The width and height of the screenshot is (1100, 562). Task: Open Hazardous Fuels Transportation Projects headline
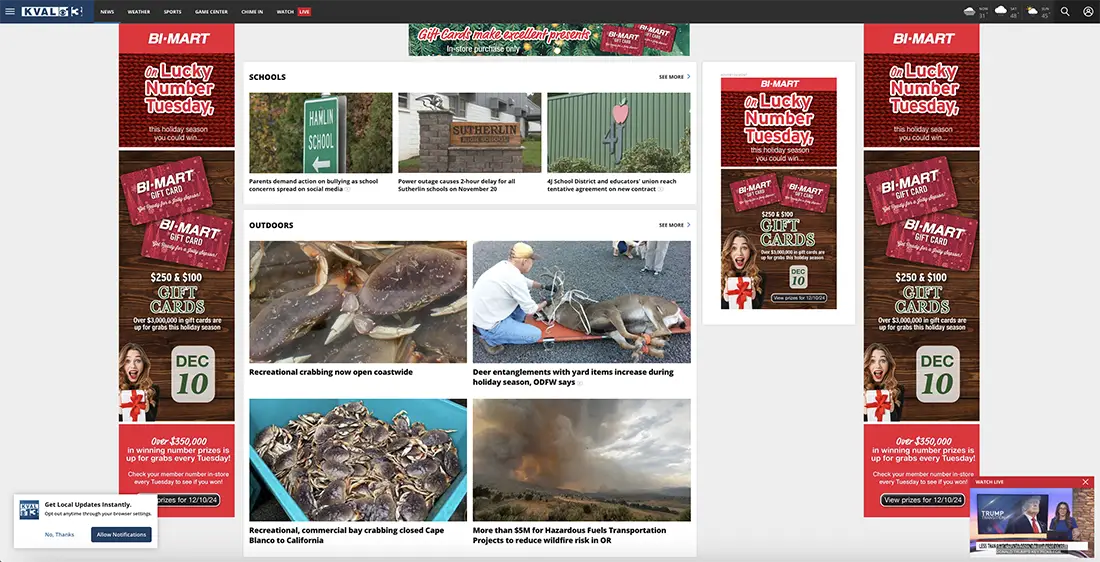[570, 535]
